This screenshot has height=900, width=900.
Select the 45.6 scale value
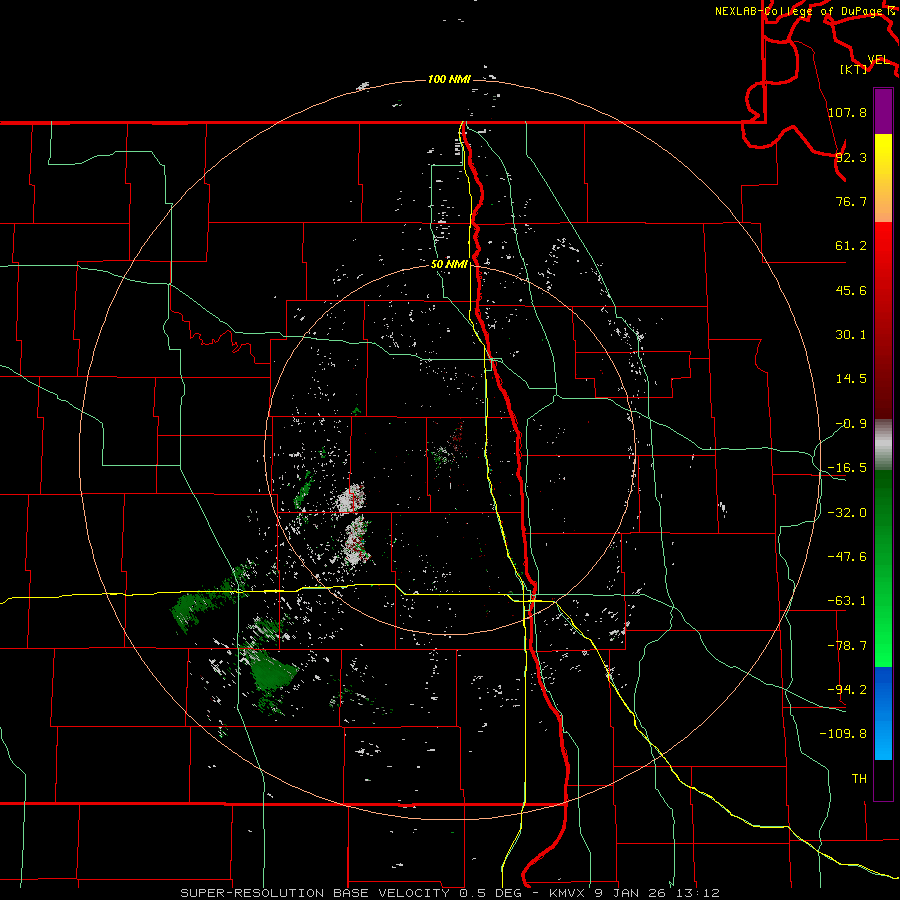(851, 290)
